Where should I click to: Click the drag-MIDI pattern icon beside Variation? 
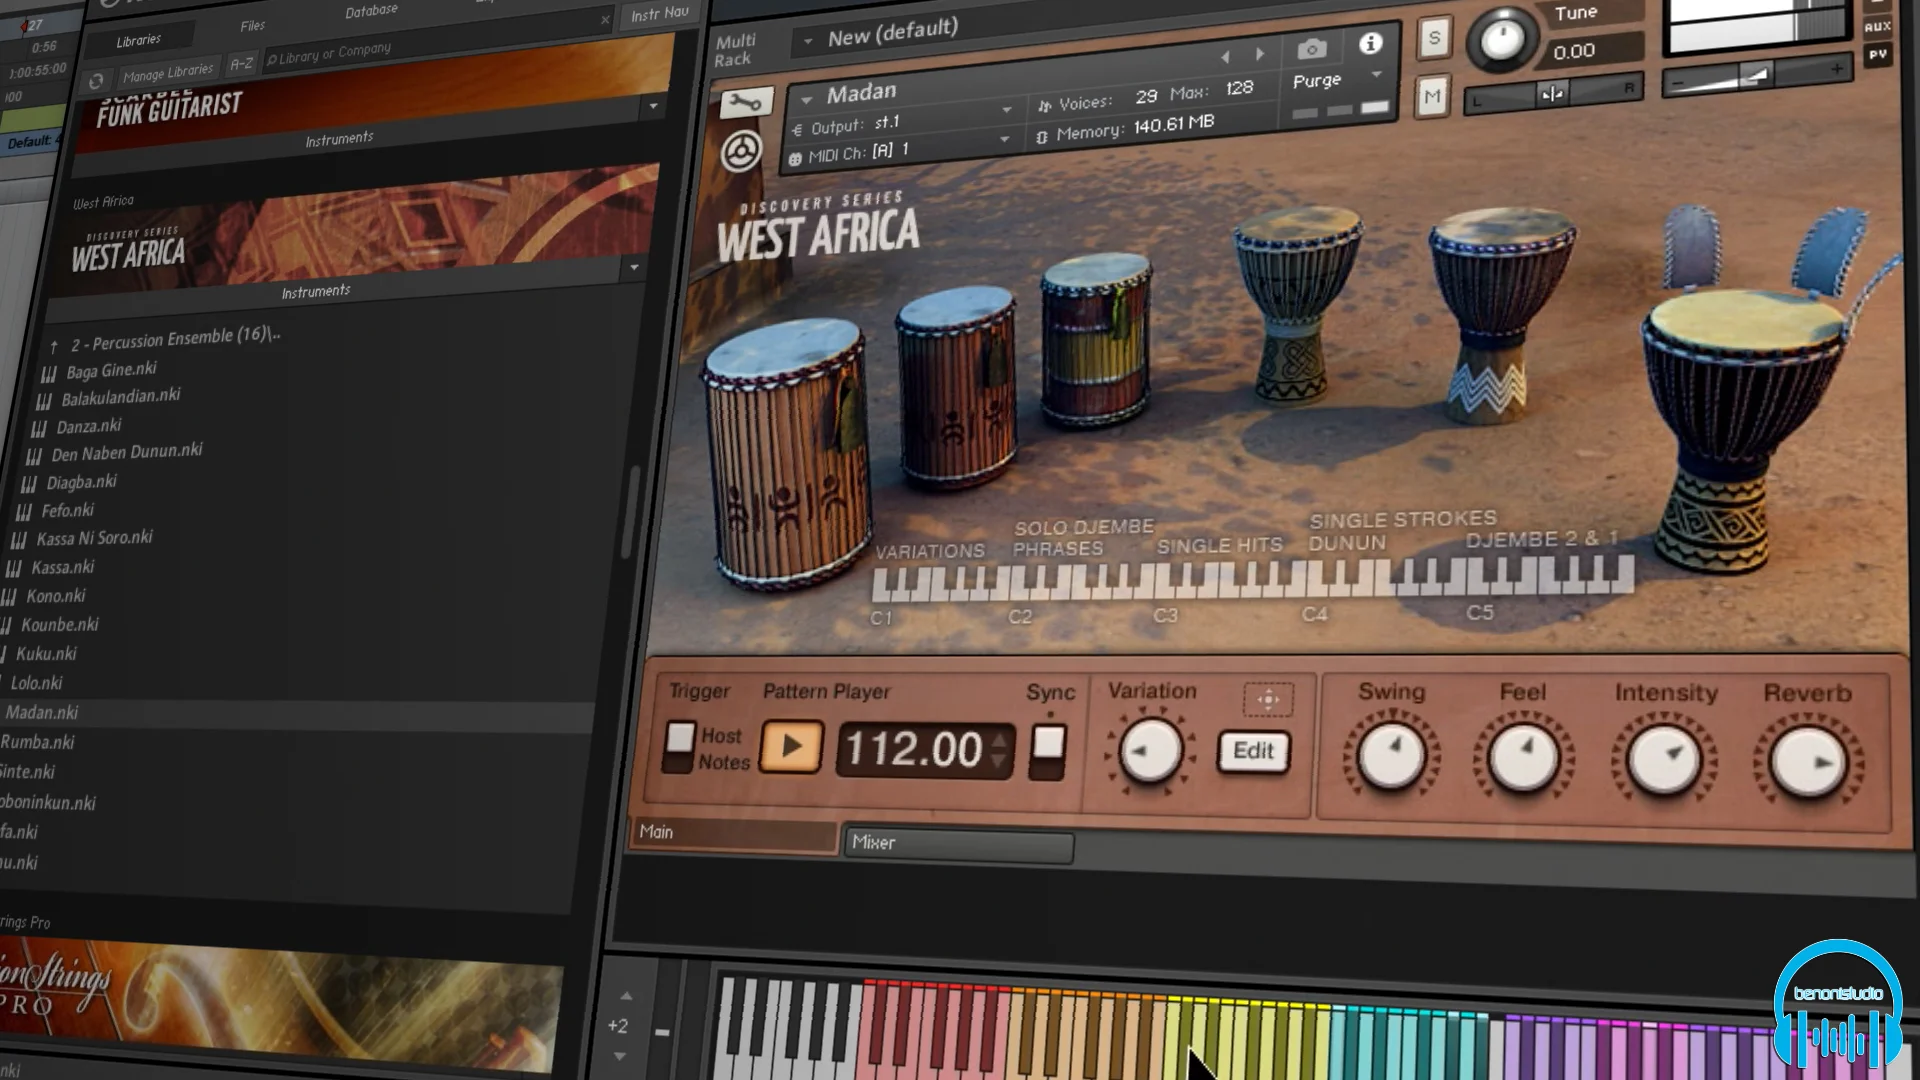click(1268, 699)
